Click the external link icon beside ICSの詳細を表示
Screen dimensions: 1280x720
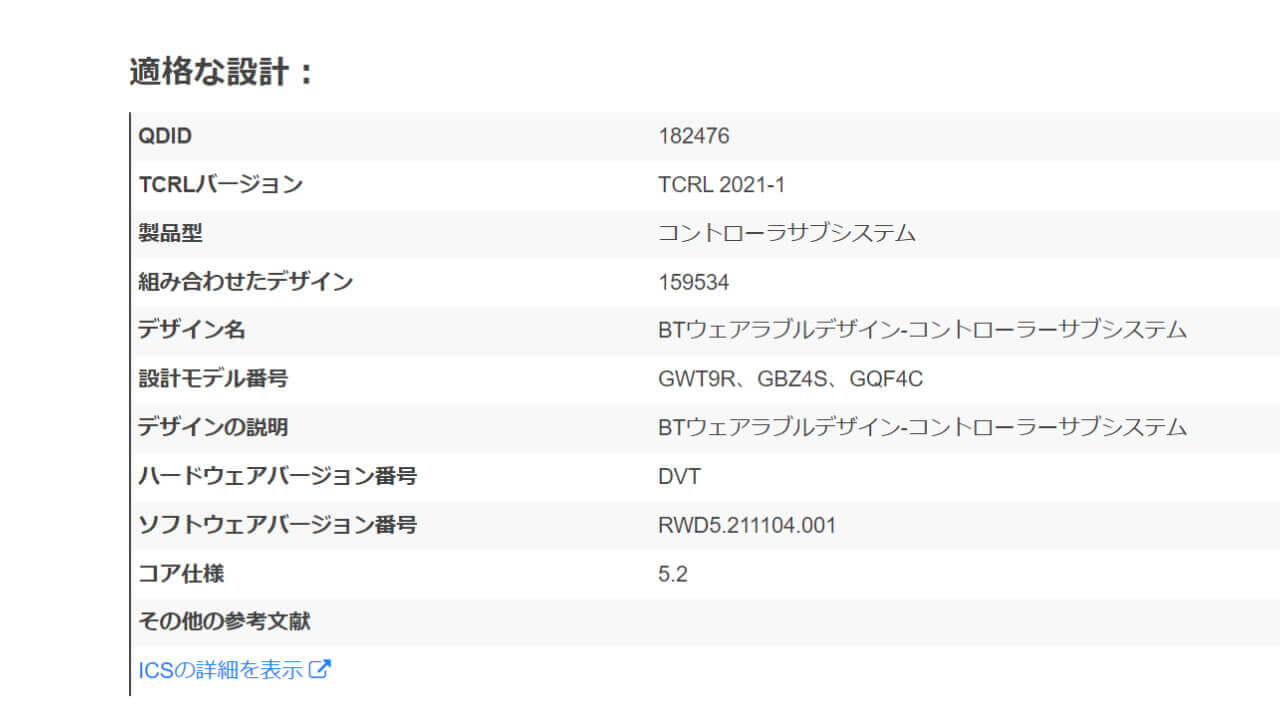320,670
